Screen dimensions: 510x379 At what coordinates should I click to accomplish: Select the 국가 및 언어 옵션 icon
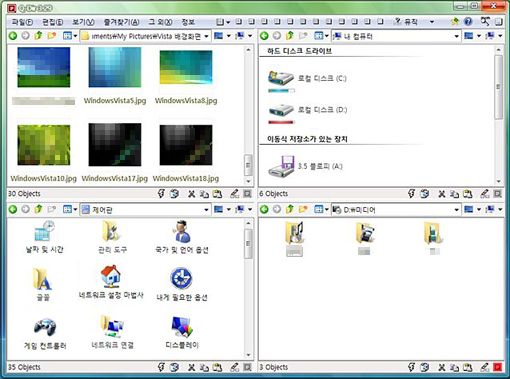click(x=182, y=231)
